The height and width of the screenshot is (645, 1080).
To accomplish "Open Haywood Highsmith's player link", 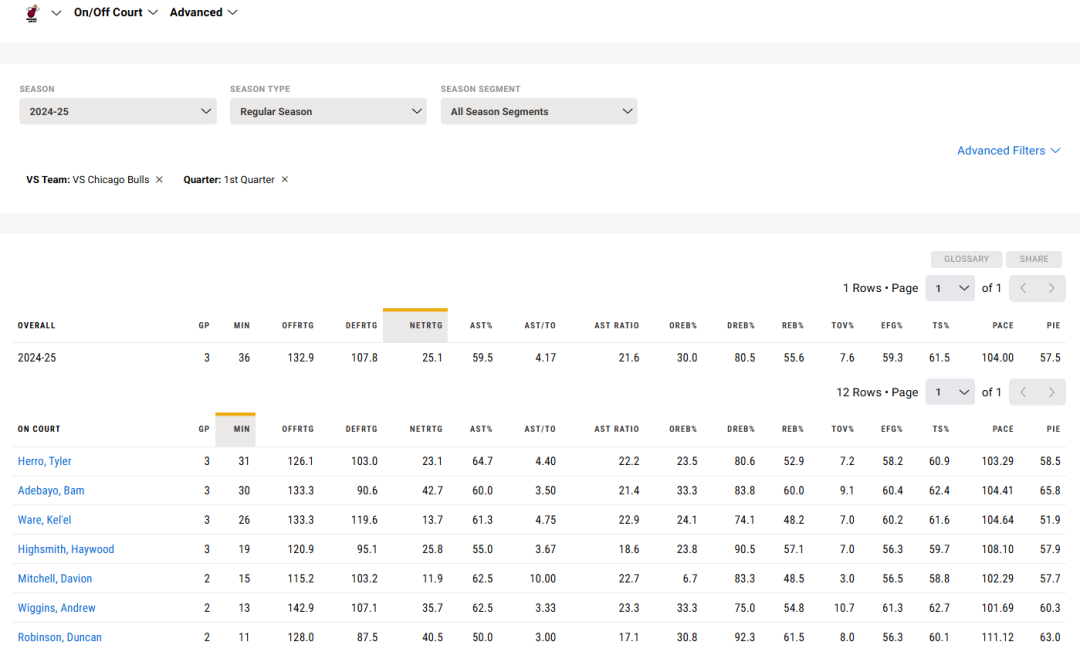I will (66, 549).
